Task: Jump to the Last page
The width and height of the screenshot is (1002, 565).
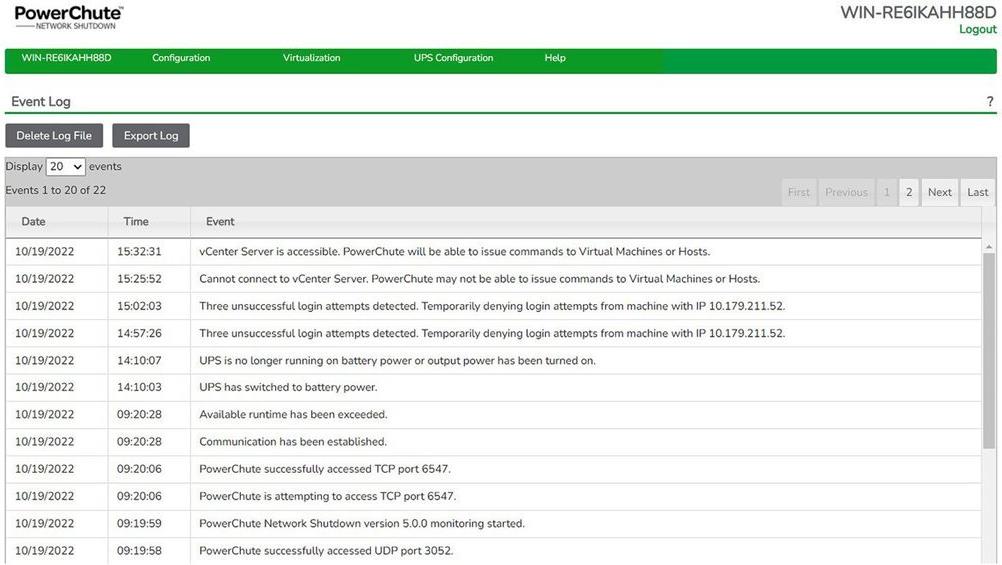Action: tap(977, 192)
